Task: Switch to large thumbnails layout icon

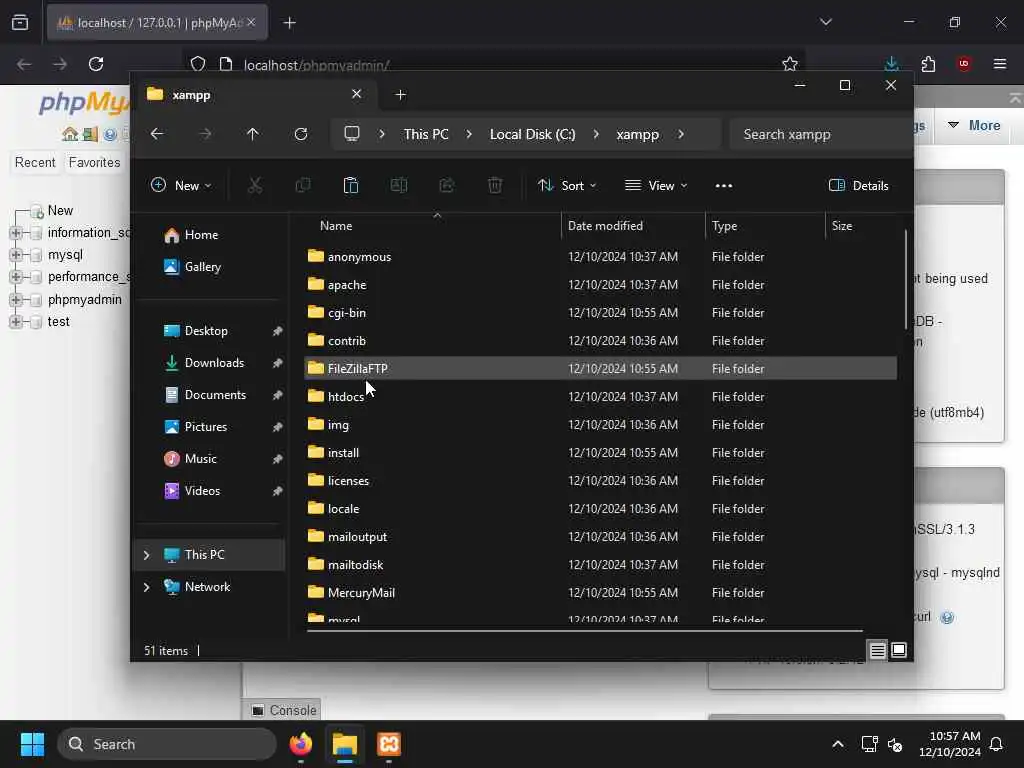Action: coord(899,650)
